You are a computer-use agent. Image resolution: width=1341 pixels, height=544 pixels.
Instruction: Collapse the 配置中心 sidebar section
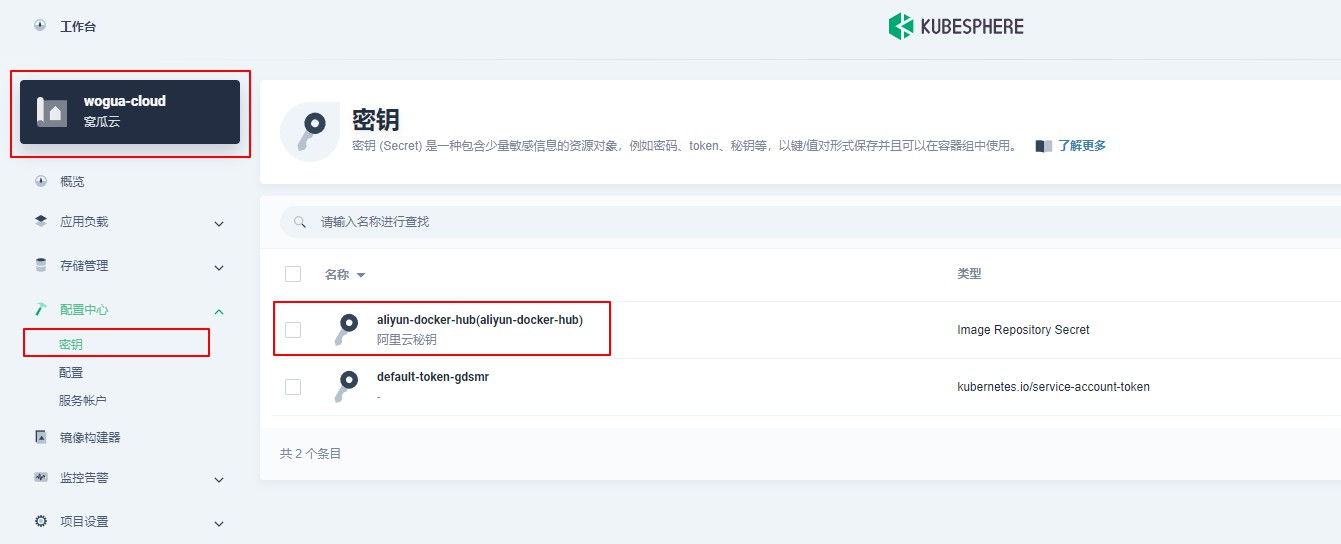coord(219,311)
